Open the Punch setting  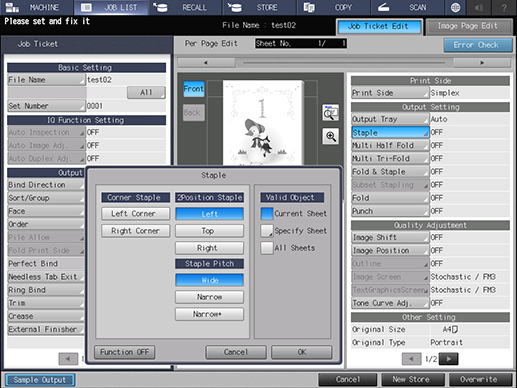390,211
